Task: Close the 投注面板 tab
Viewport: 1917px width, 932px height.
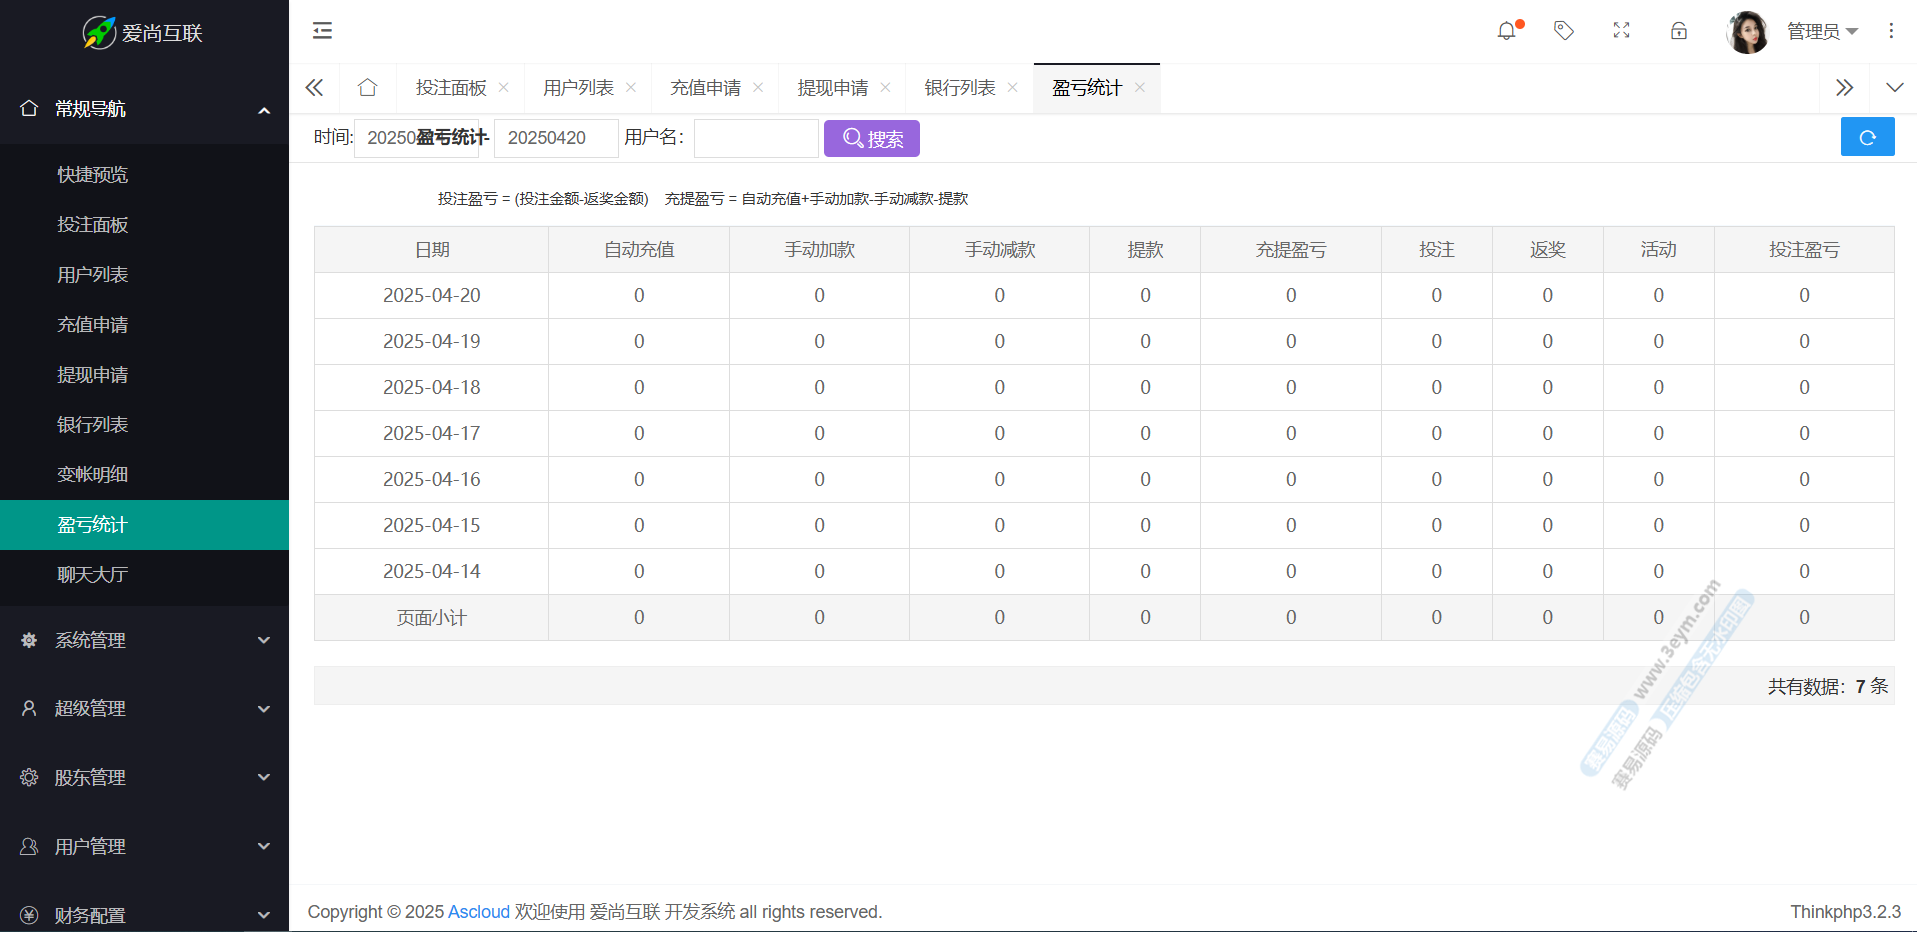Action: click(x=504, y=88)
